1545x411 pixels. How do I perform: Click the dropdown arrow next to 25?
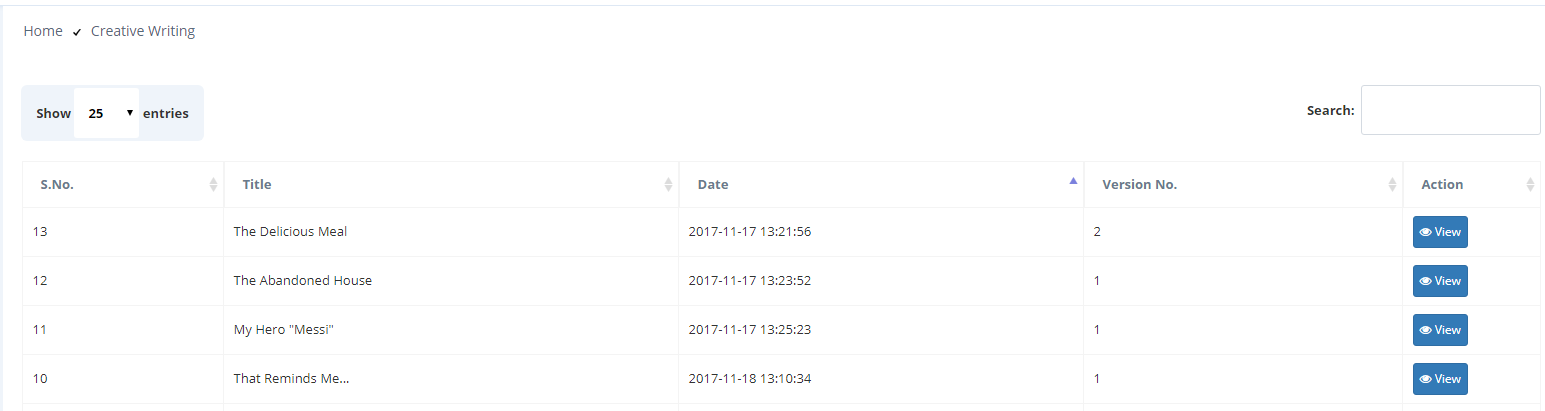[130, 113]
